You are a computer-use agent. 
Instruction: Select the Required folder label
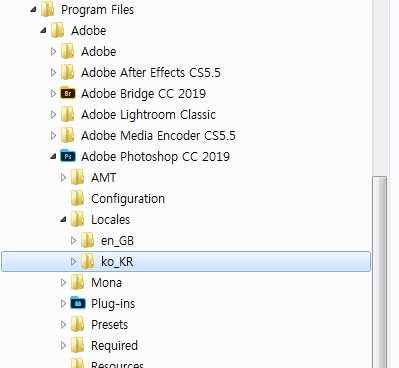(114, 346)
